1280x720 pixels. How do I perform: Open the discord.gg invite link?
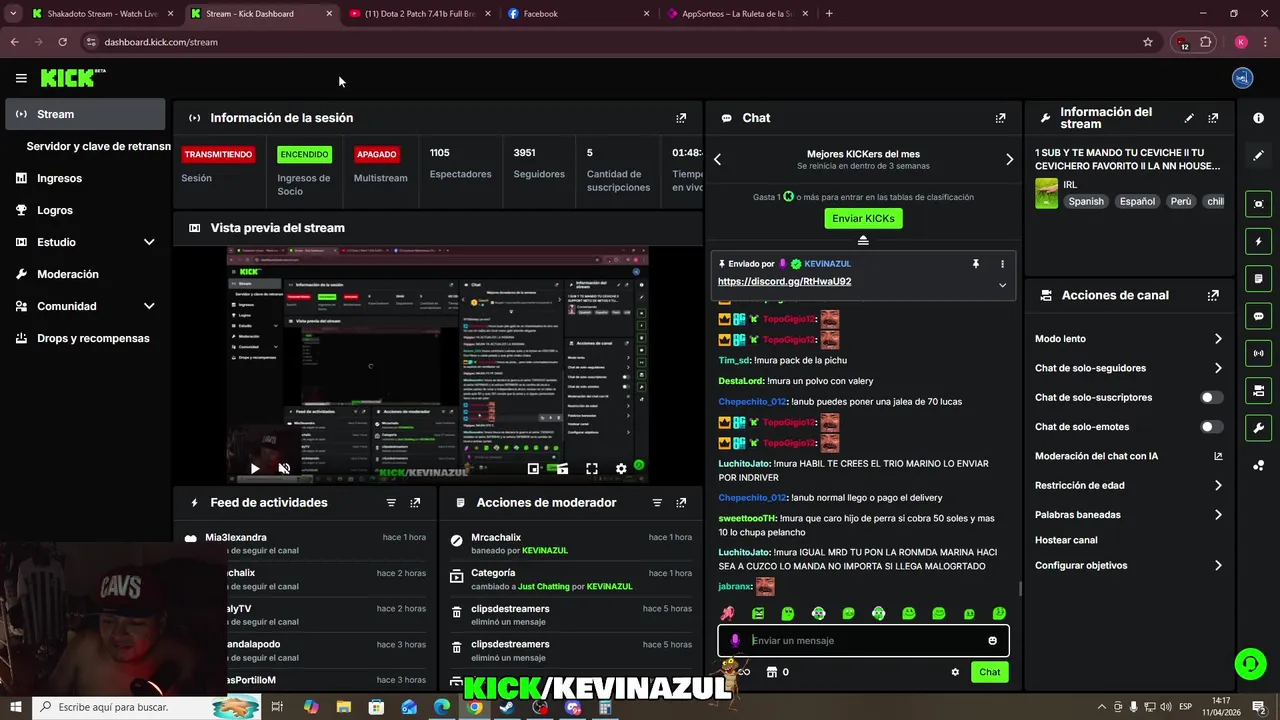pos(784,282)
